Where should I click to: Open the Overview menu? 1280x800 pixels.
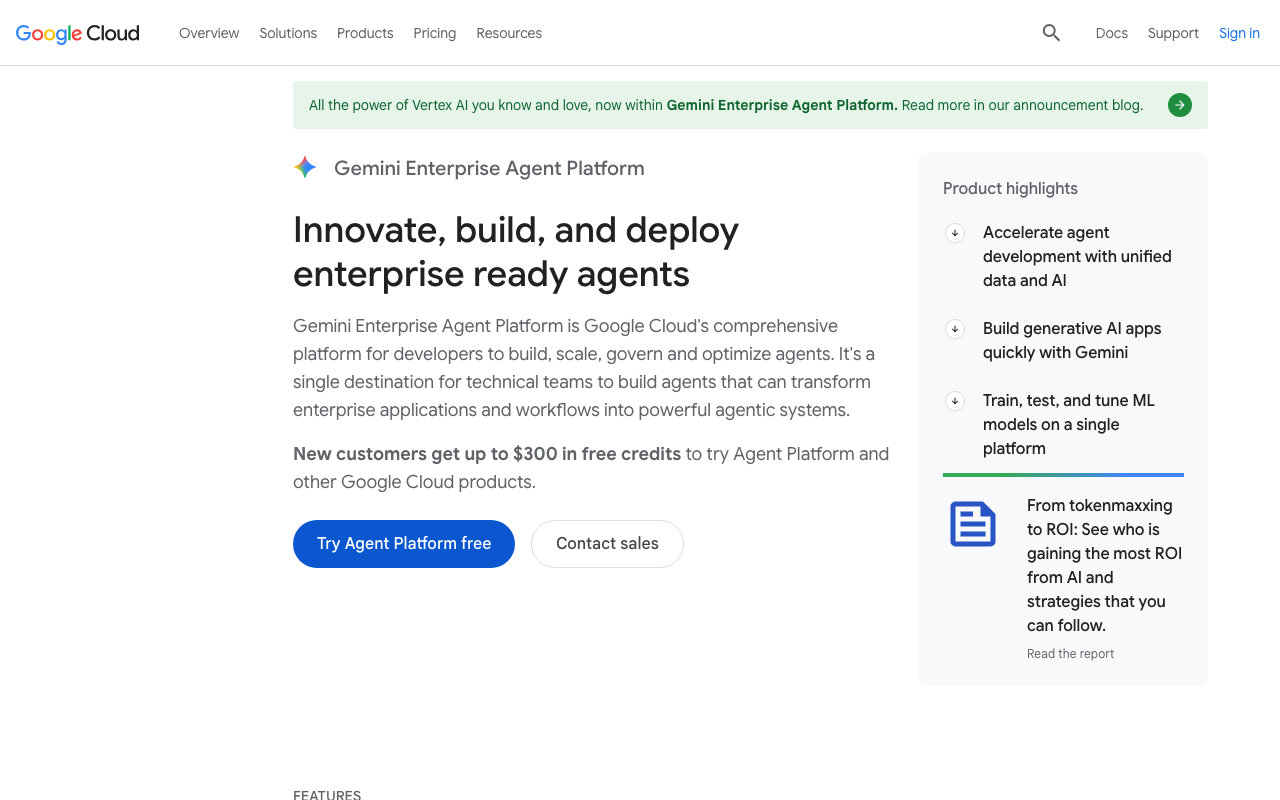(x=209, y=33)
